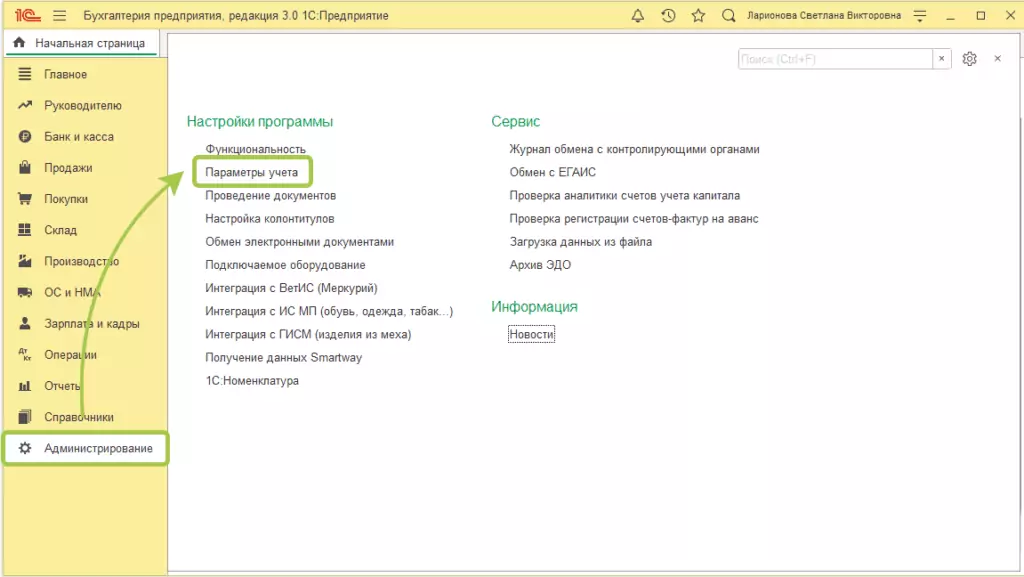Select Банк и касса in sidebar
The height and width of the screenshot is (577, 1024).
tap(78, 137)
